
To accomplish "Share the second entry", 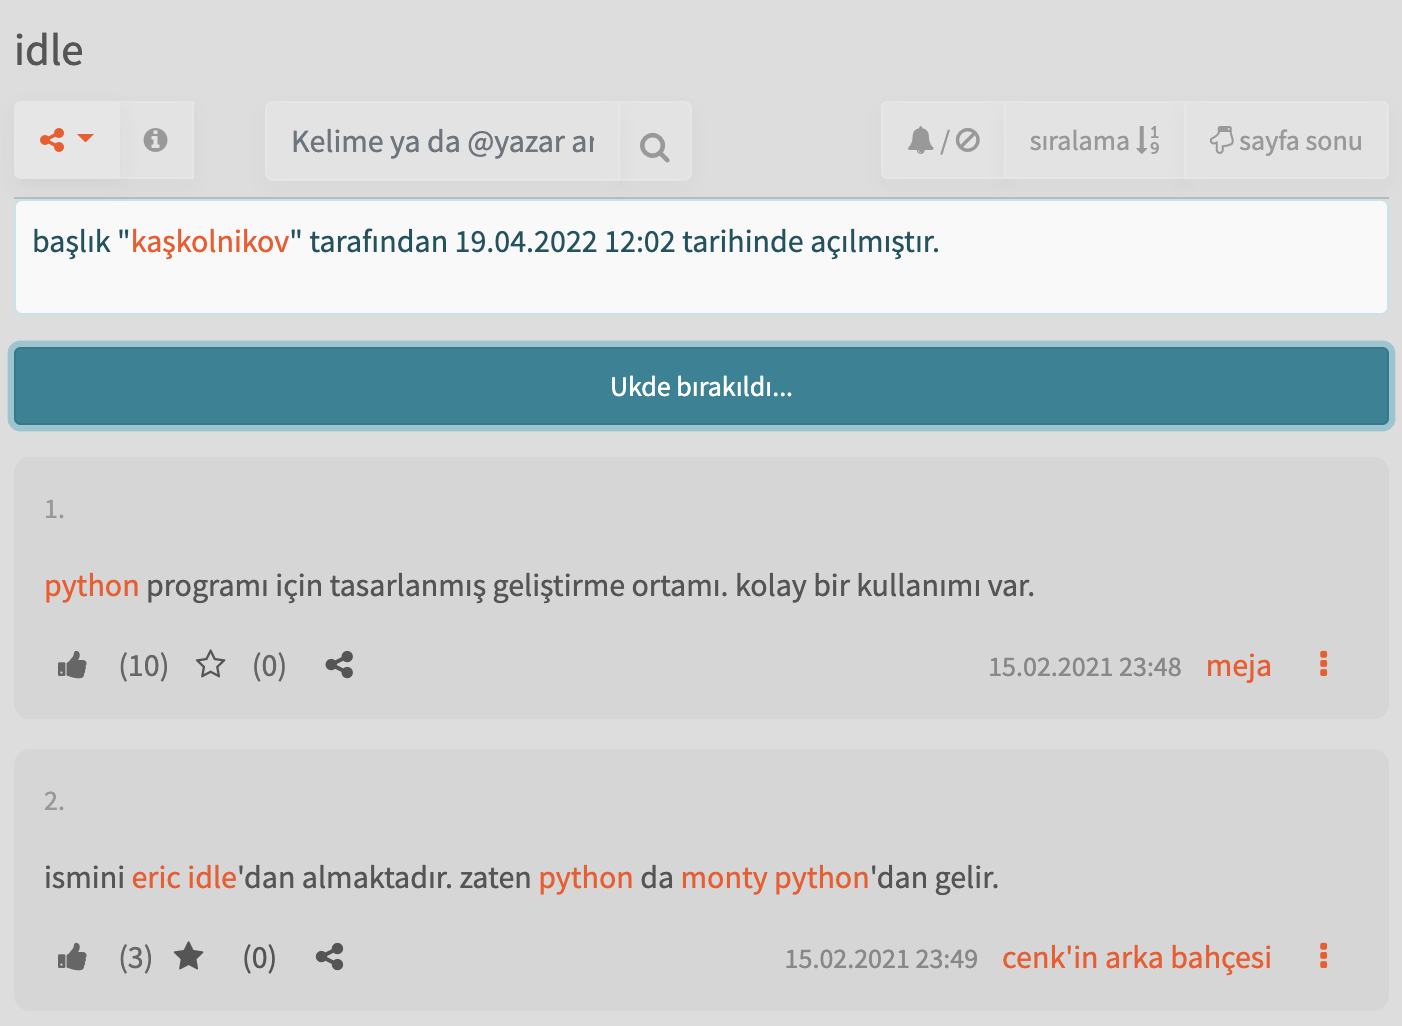I will coord(330,957).
